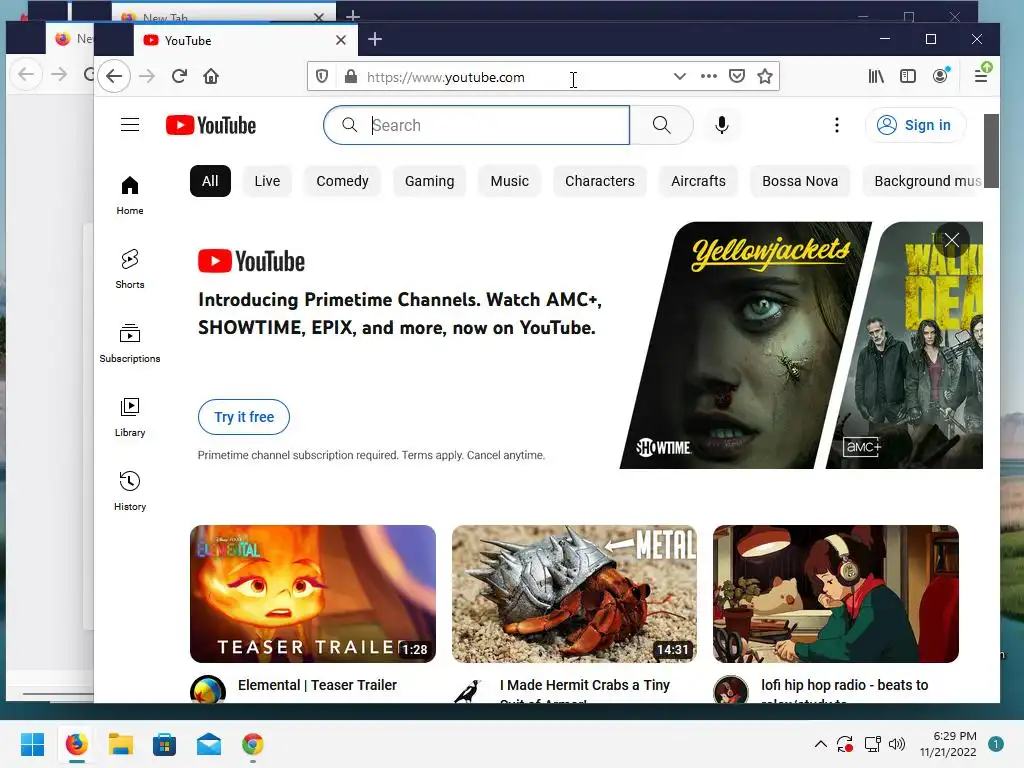1024x768 pixels.
Task: Click the Try it free button
Action: [244, 417]
